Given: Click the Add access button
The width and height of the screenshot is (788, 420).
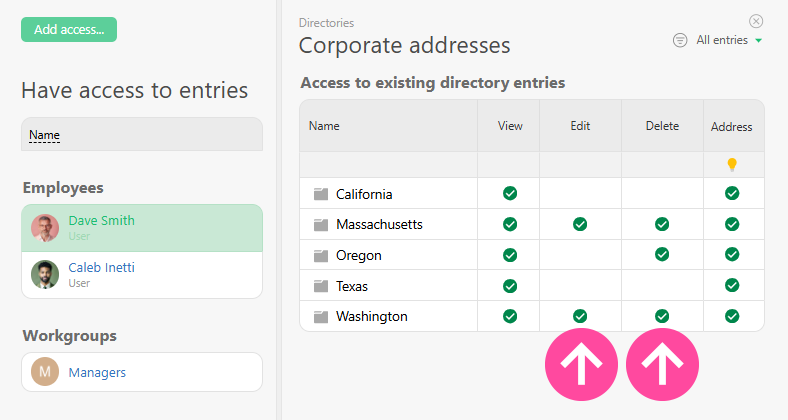Looking at the screenshot, I should click(69, 29).
